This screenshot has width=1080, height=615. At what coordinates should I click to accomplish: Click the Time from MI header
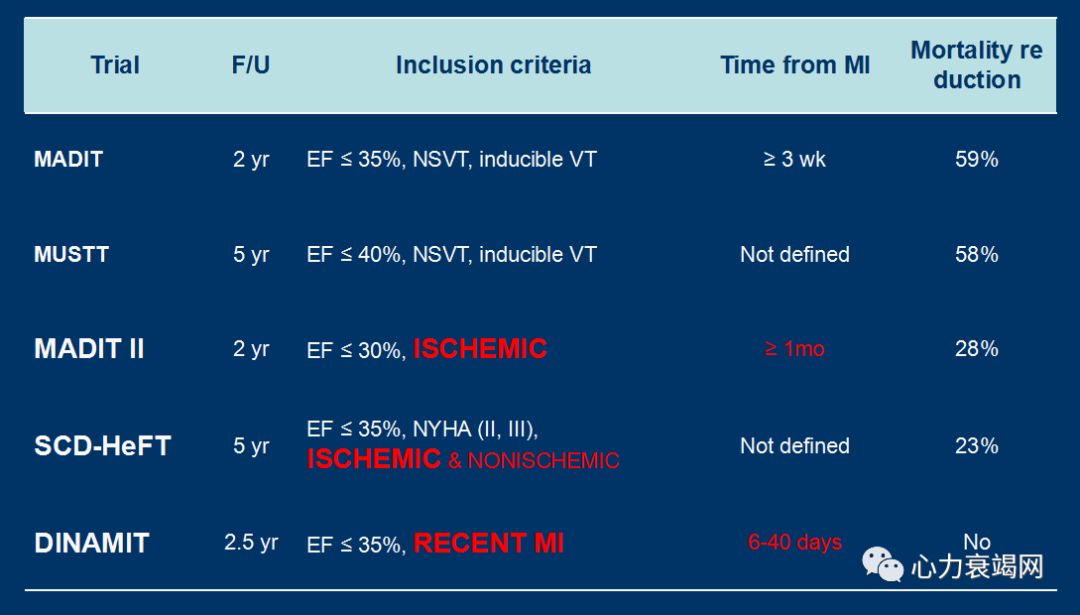(795, 65)
